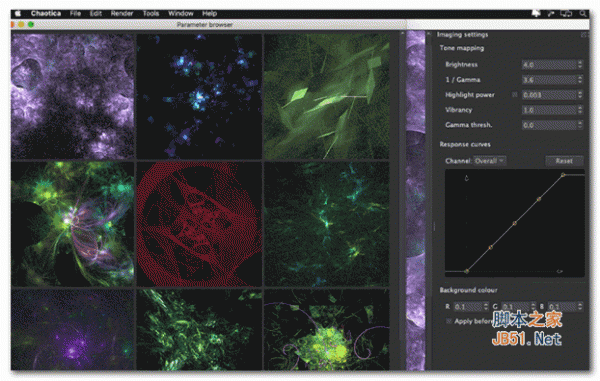This screenshot has width=600, height=381.
Task: Click the Brightness stepper arrows
Action: [580, 65]
